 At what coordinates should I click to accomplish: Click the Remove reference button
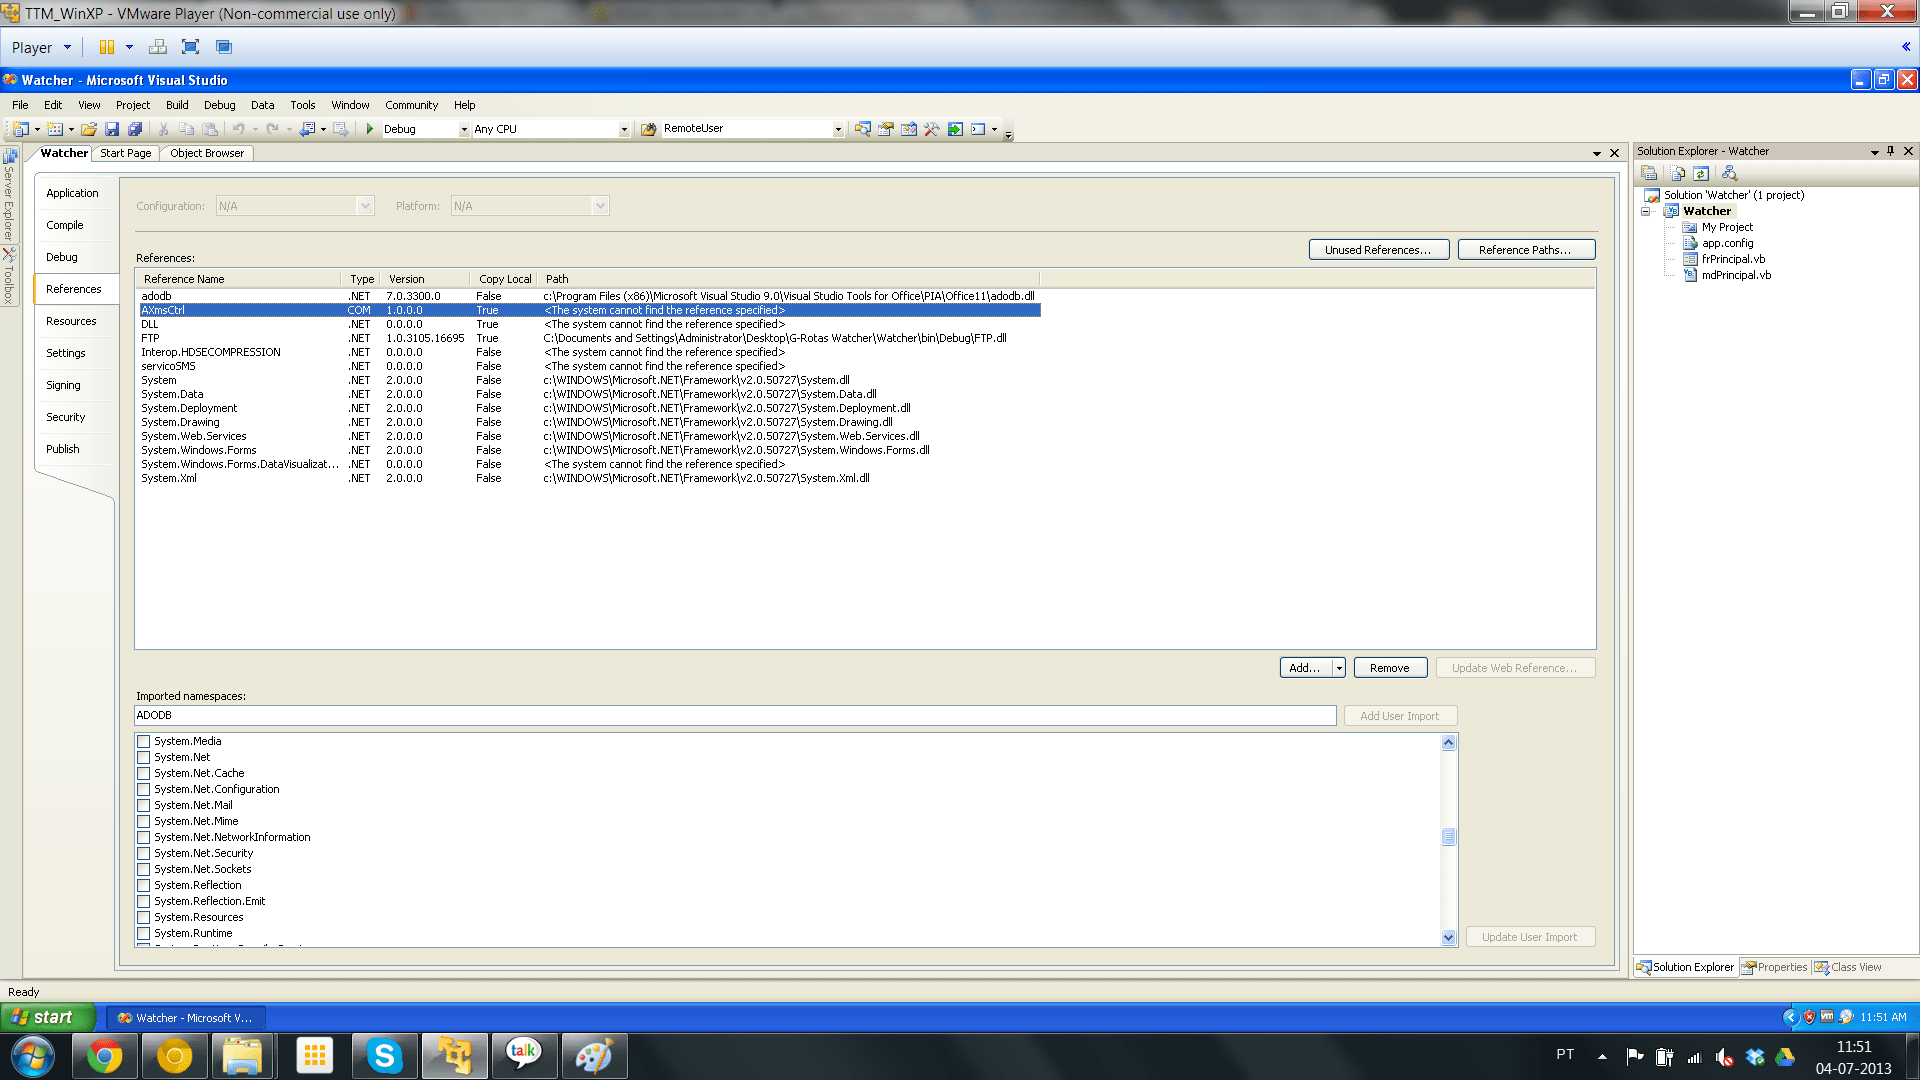tap(1389, 668)
